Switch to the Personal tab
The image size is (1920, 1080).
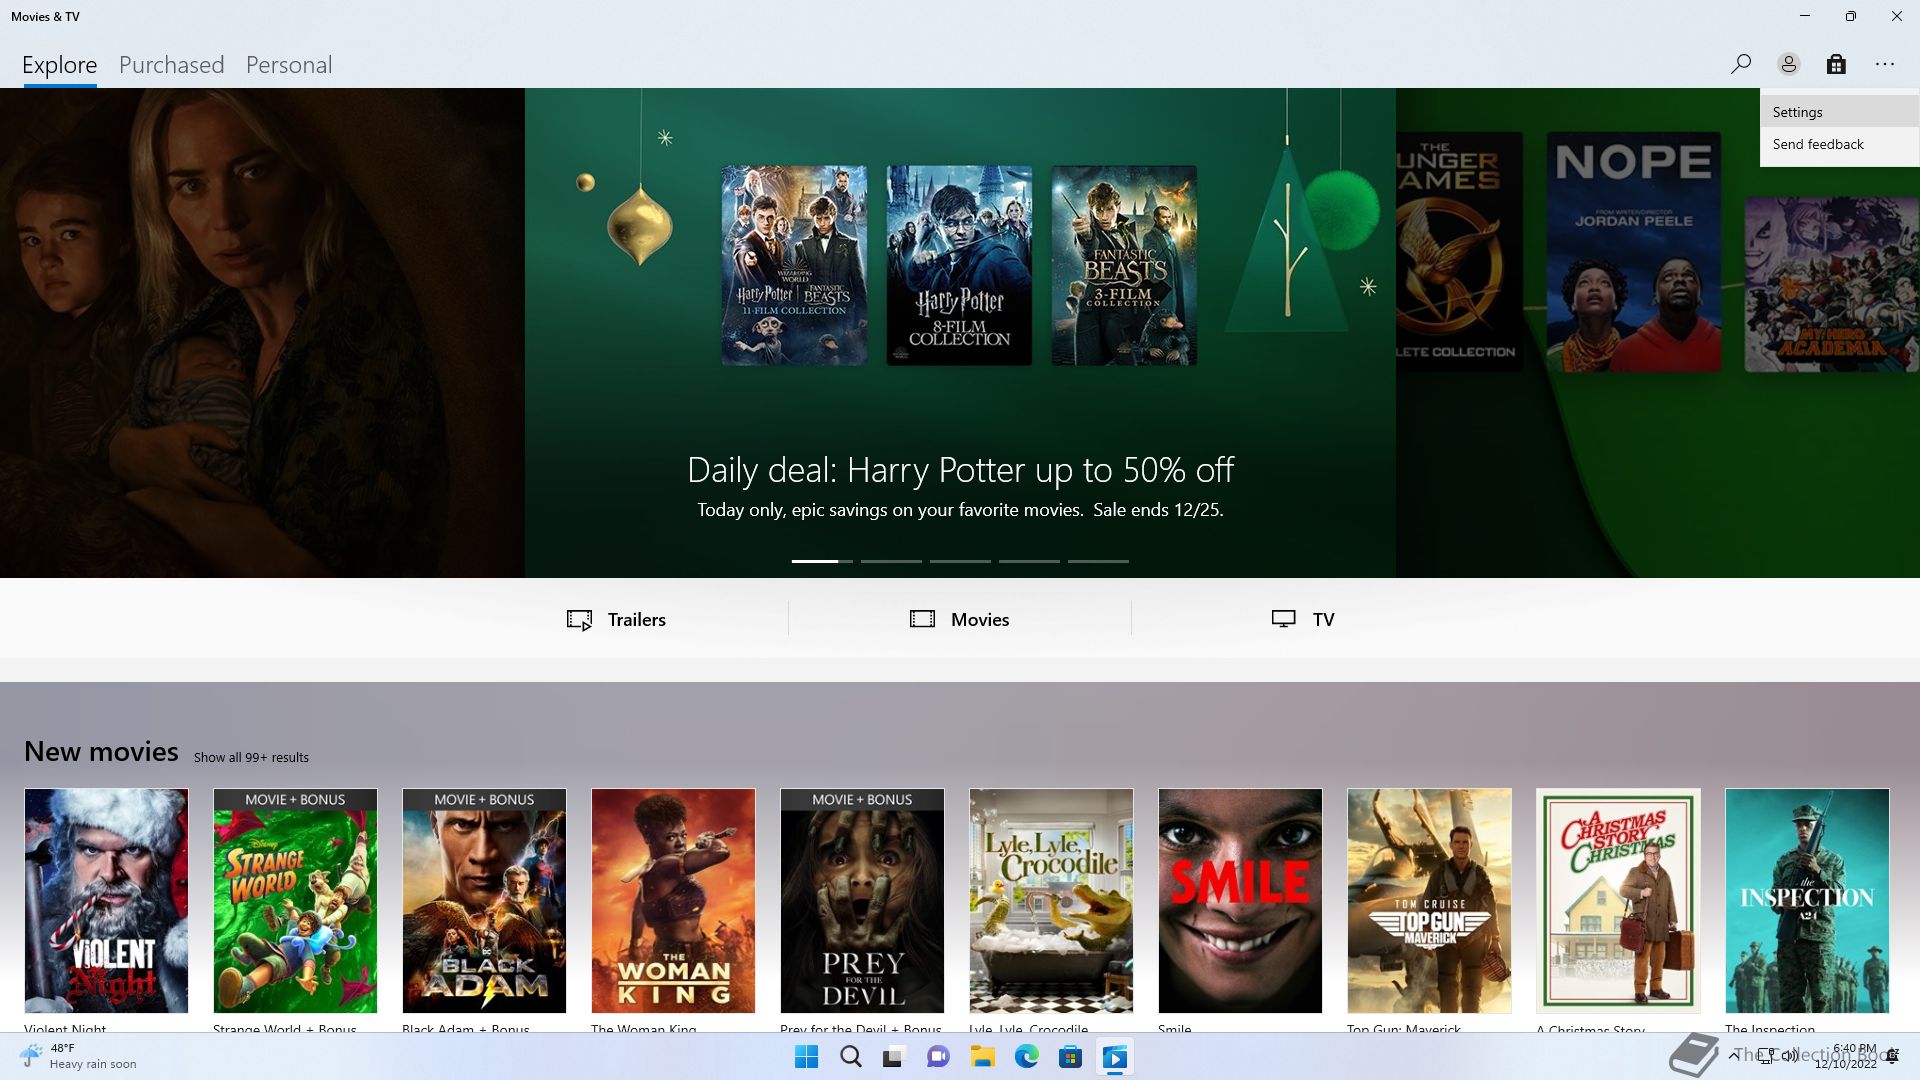[x=288, y=65]
